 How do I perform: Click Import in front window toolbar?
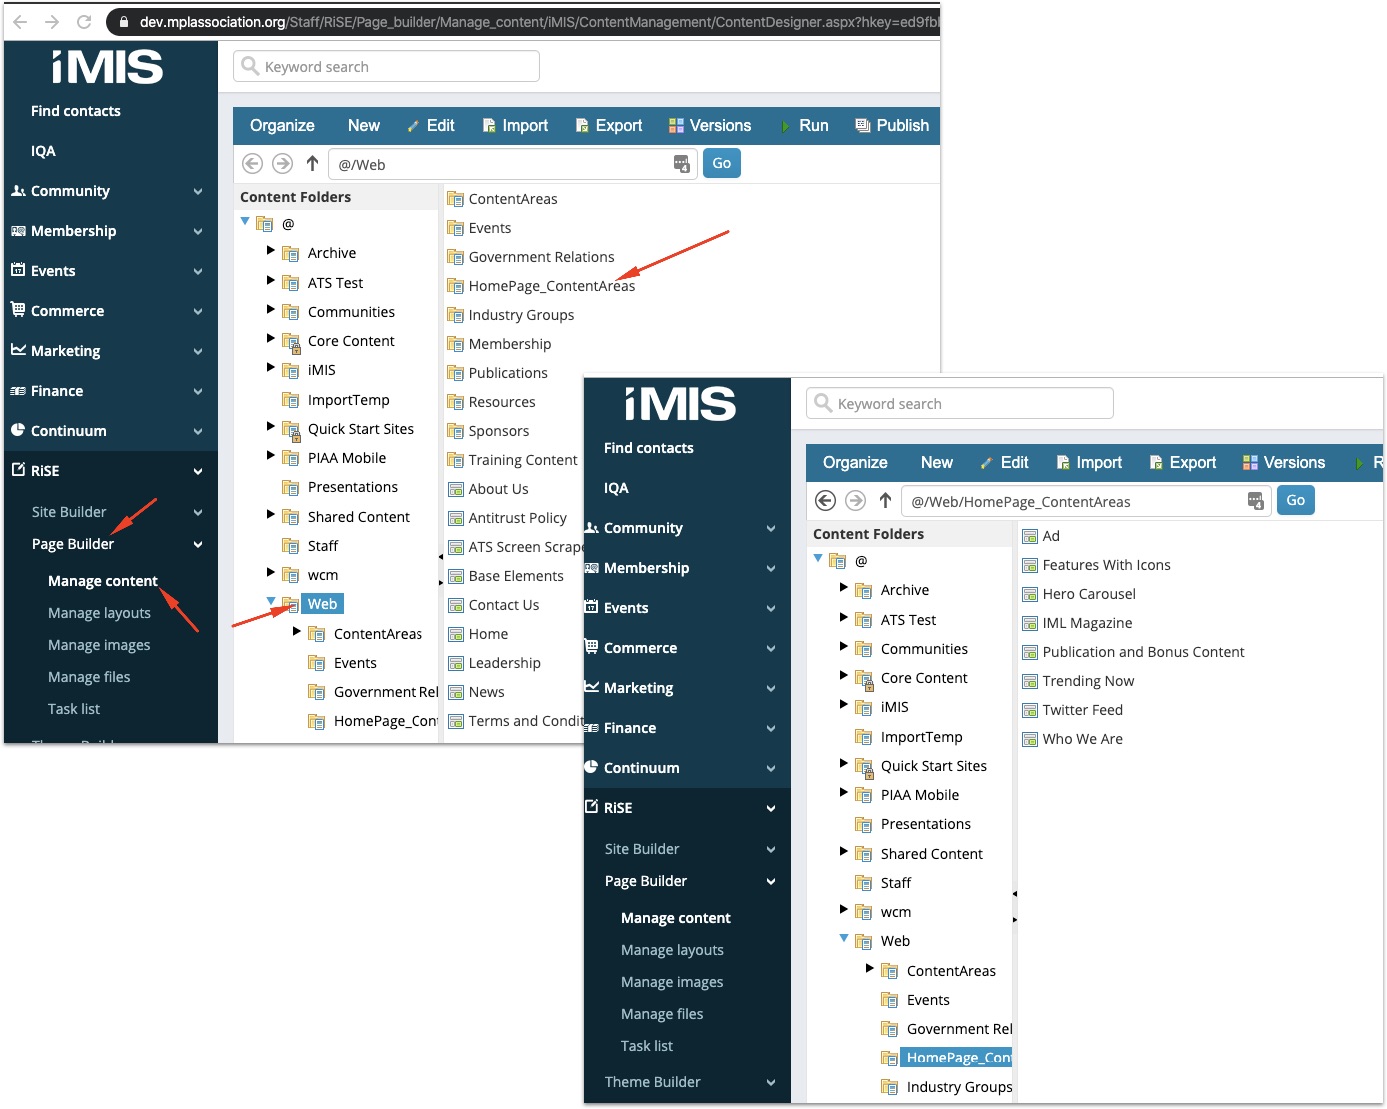[x=1089, y=462]
